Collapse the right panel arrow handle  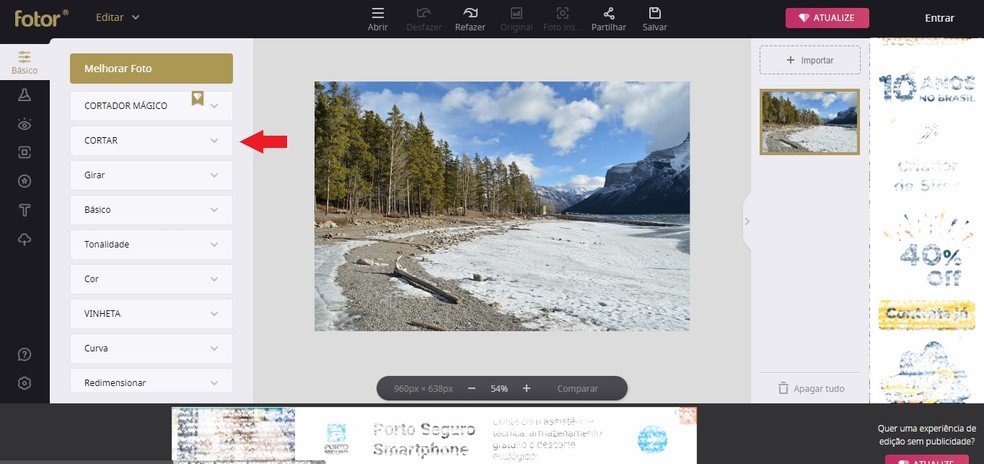pyautogui.click(x=747, y=221)
